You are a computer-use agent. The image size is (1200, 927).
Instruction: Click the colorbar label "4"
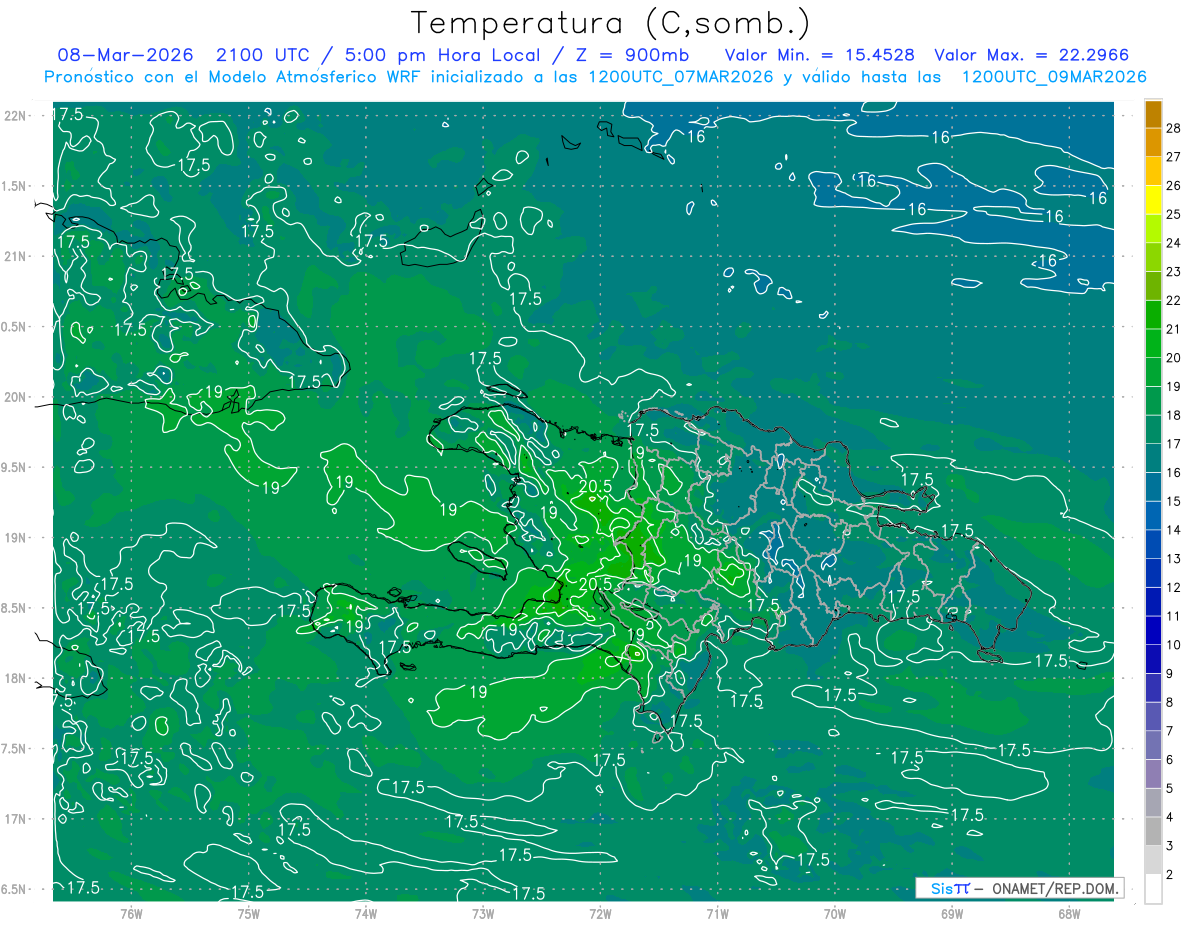click(1170, 817)
